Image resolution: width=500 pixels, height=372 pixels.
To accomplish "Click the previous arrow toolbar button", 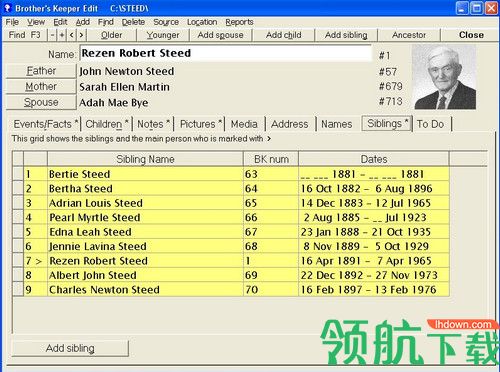I will click(72, 35).
